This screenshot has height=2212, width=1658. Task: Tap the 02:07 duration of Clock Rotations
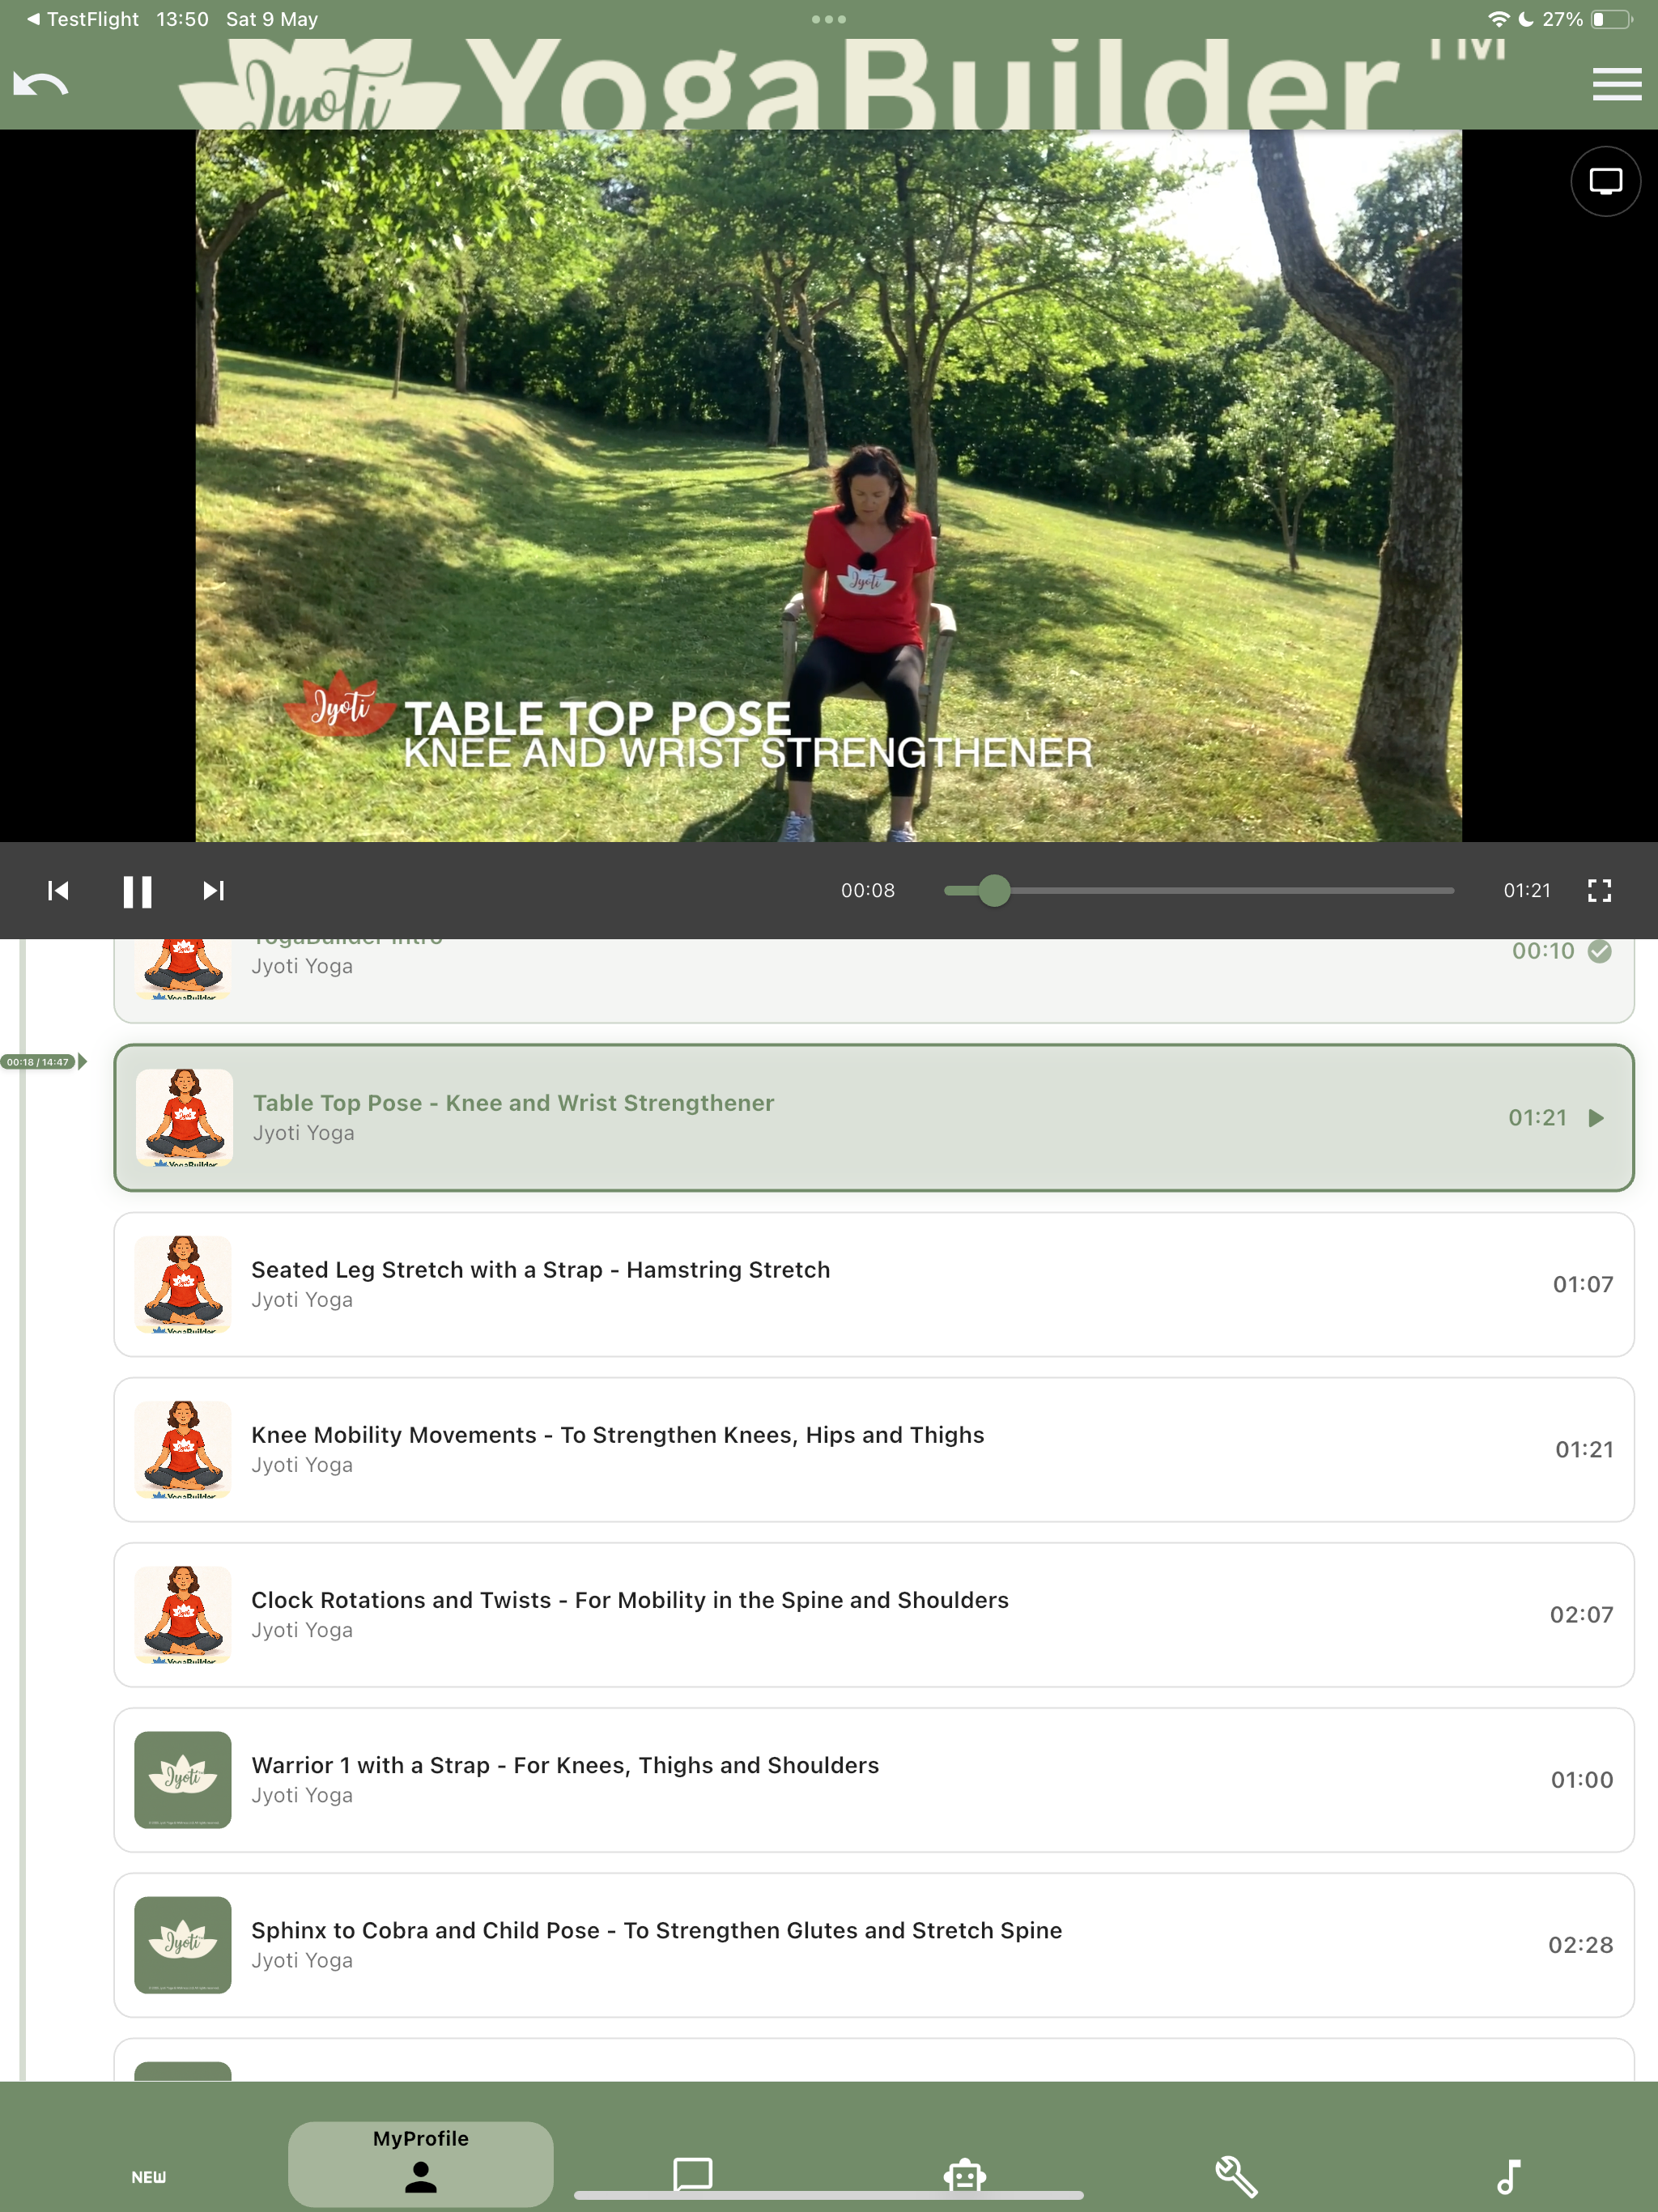click(1581, 1614)
